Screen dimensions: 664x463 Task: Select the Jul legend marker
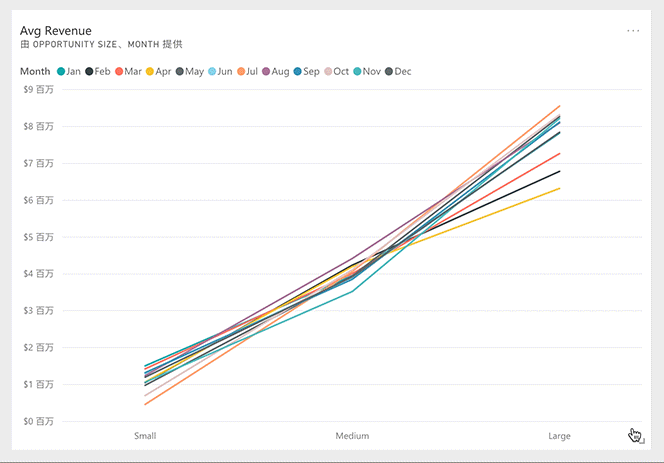[241, 72]
